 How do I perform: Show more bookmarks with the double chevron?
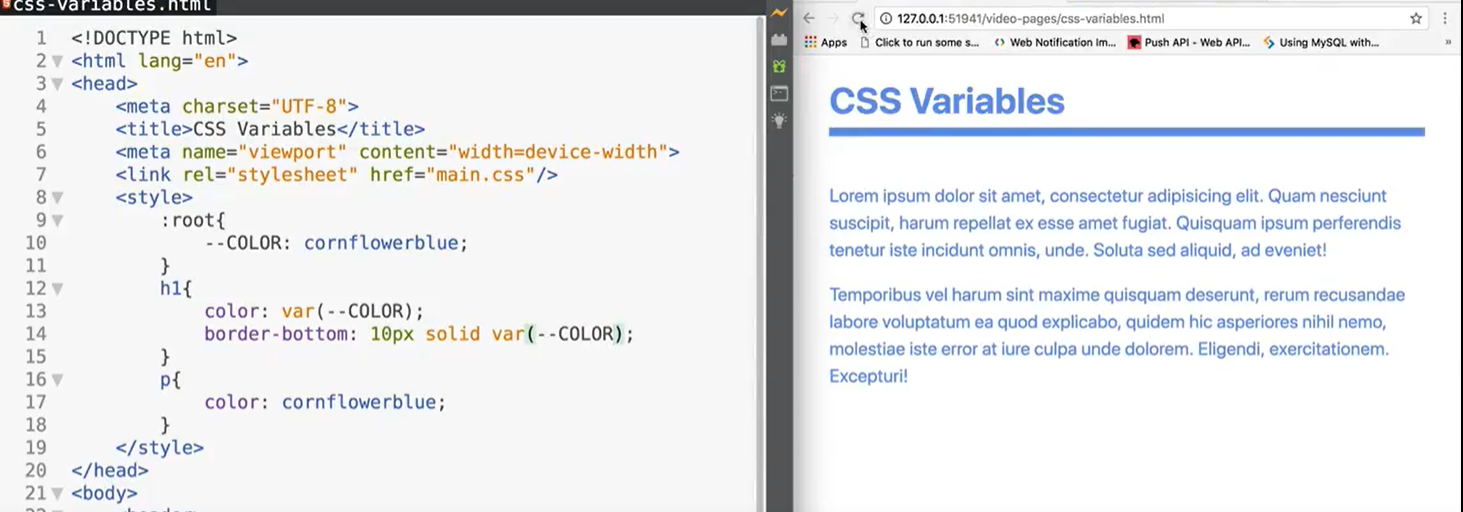pos(1448,42)
